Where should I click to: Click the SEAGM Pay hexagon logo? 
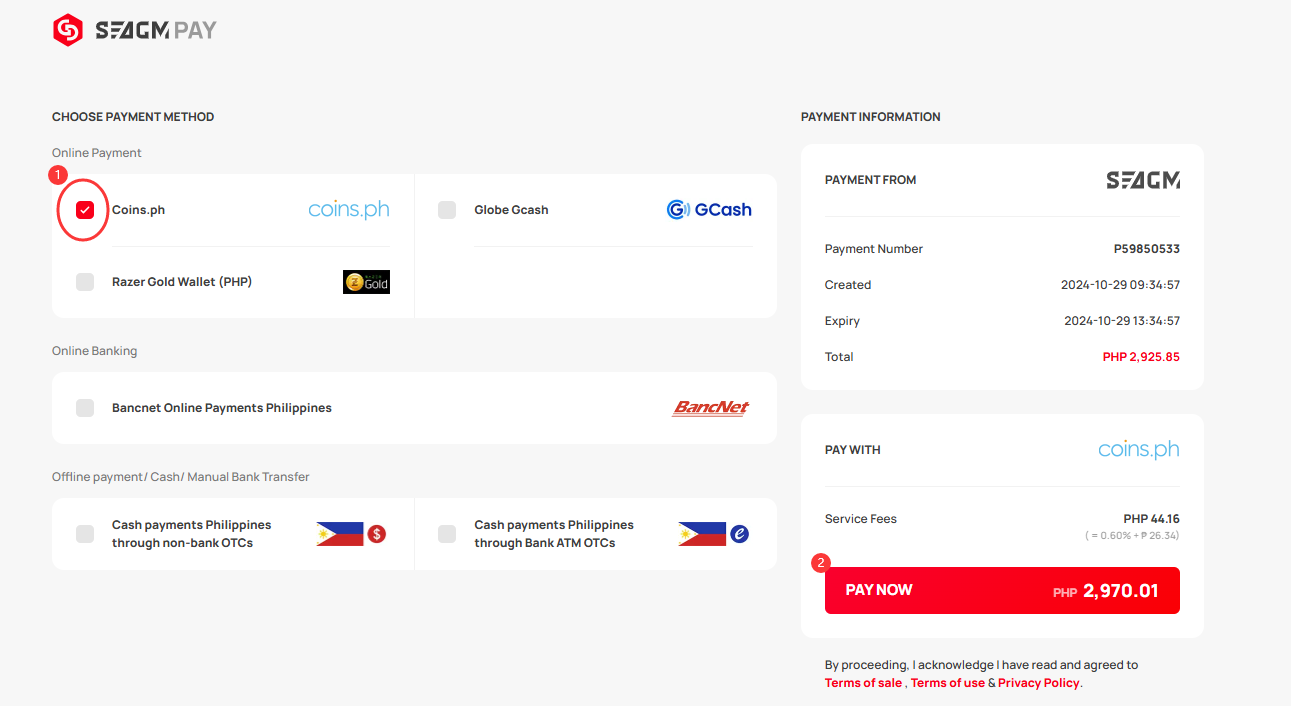[x=67, y=30]
